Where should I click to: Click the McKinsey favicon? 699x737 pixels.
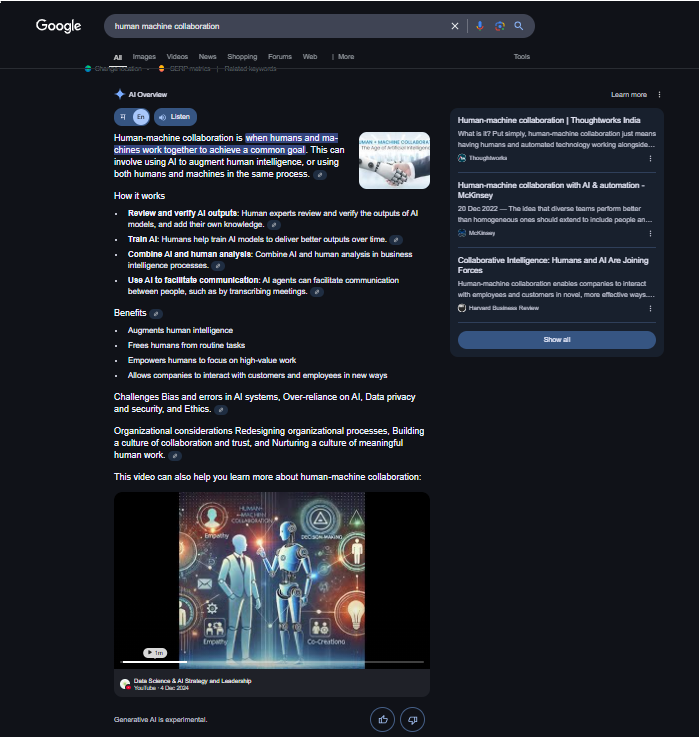[x=462, y=233]
